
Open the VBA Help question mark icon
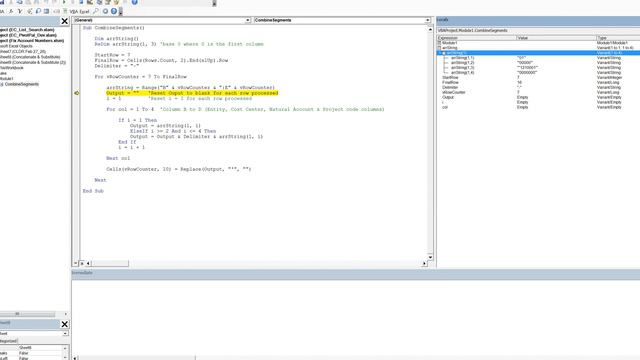pyautogui.click(x=134, y=2)
